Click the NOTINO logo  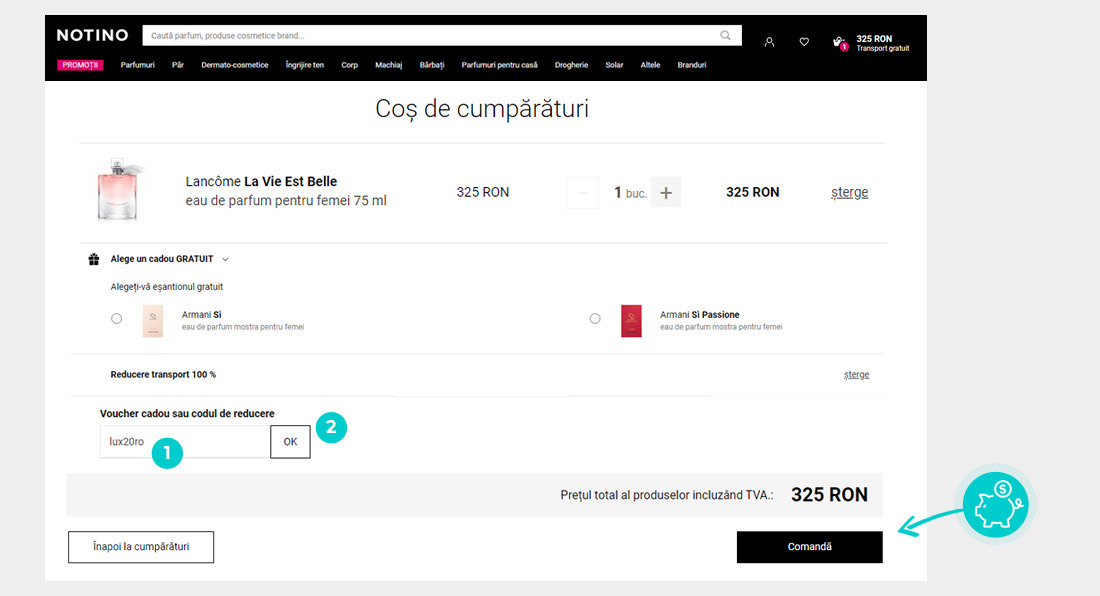(x=93, y=35)
